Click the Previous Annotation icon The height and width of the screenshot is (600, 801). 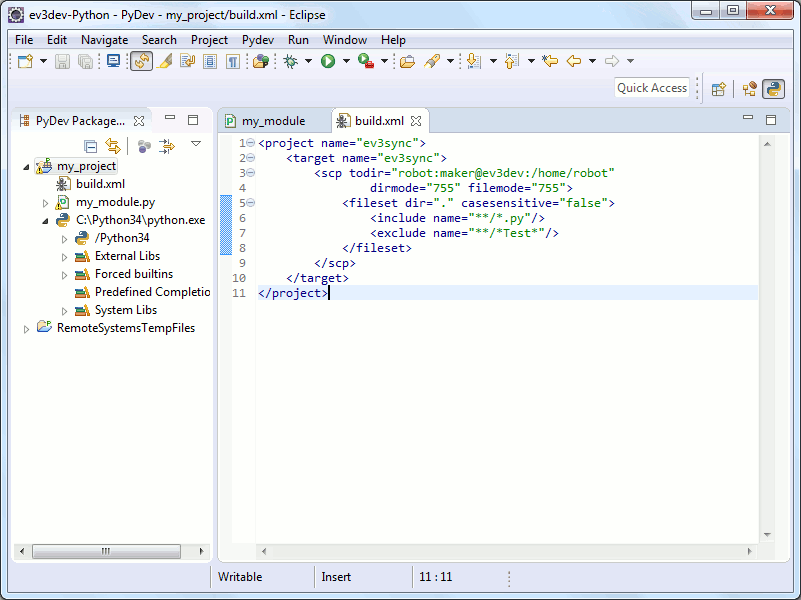[512, 61]
